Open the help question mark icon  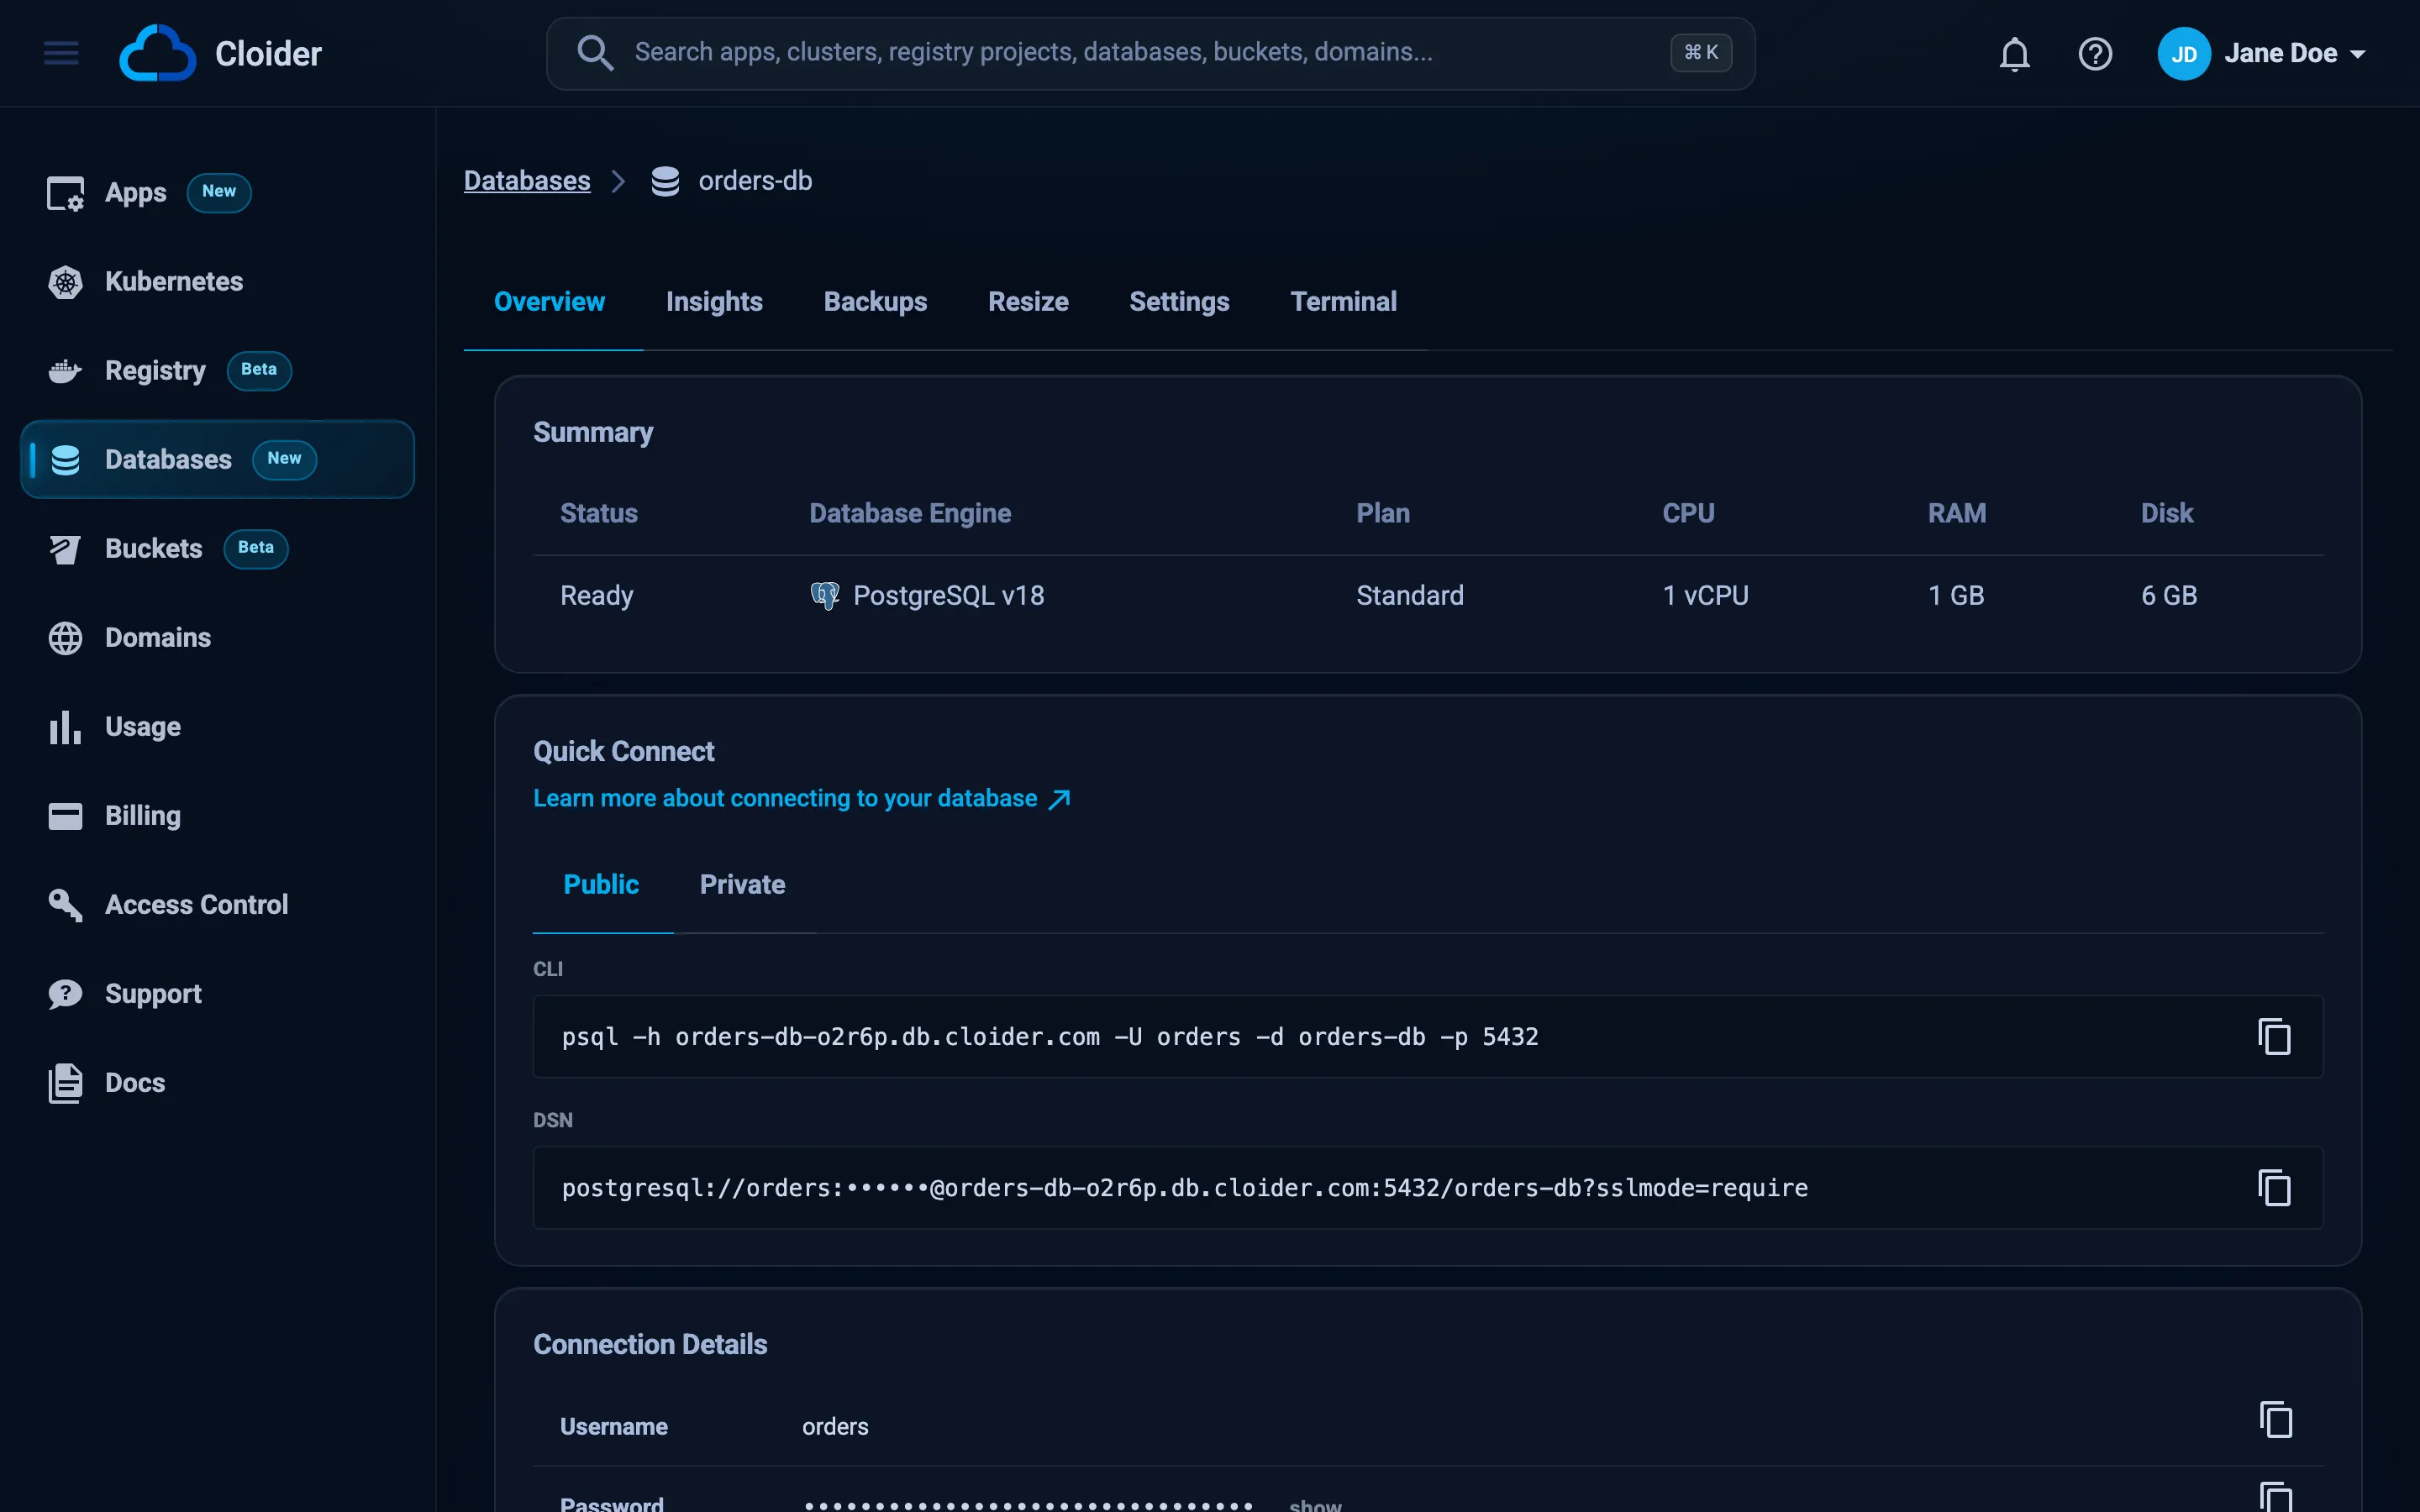tap(2095, 53)
